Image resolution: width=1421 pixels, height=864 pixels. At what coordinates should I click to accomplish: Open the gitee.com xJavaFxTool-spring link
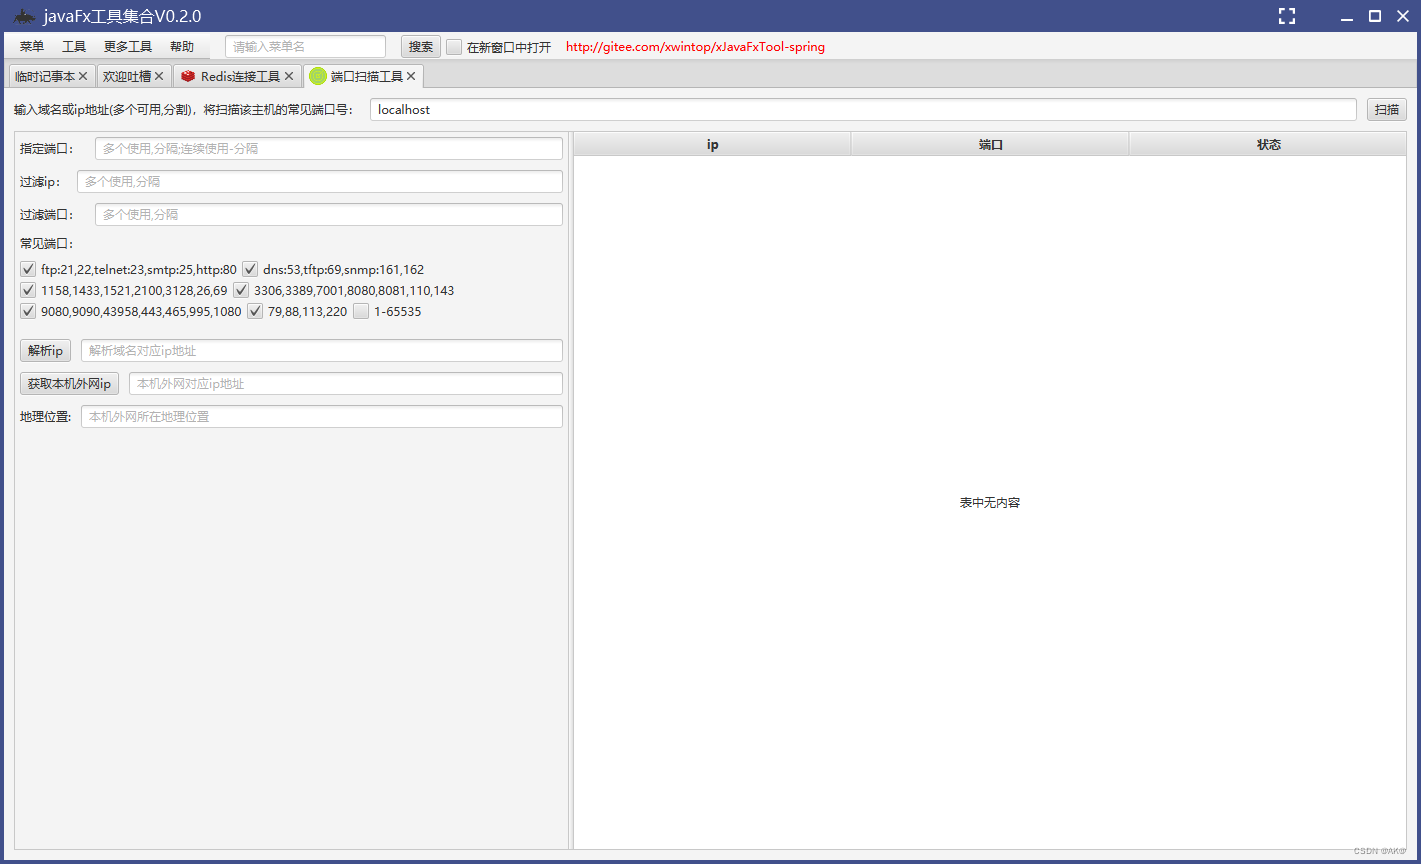695,47
